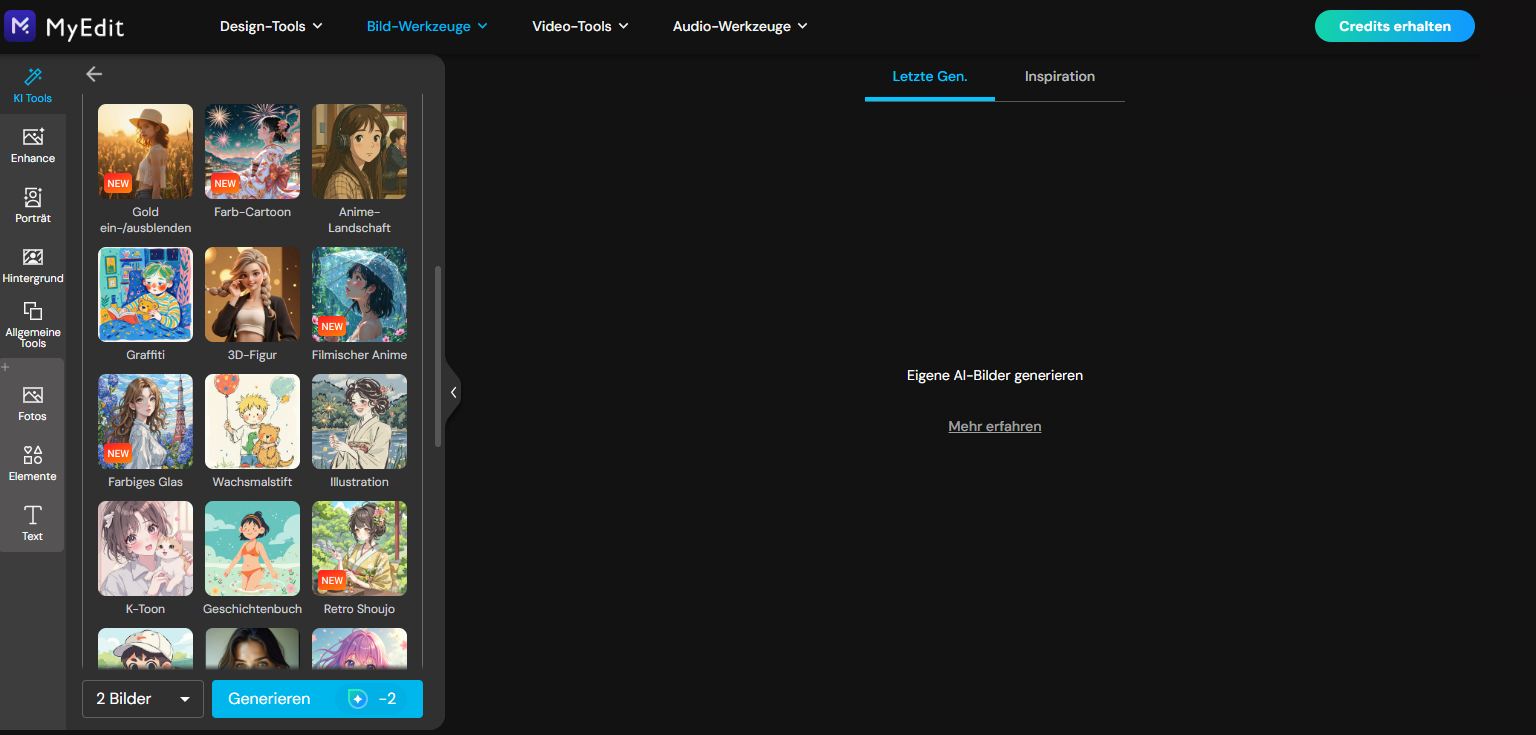Select the 3D-Figur style thumbnail
The width and height of the screenshot is (1536, 735).
click(252, 294)
